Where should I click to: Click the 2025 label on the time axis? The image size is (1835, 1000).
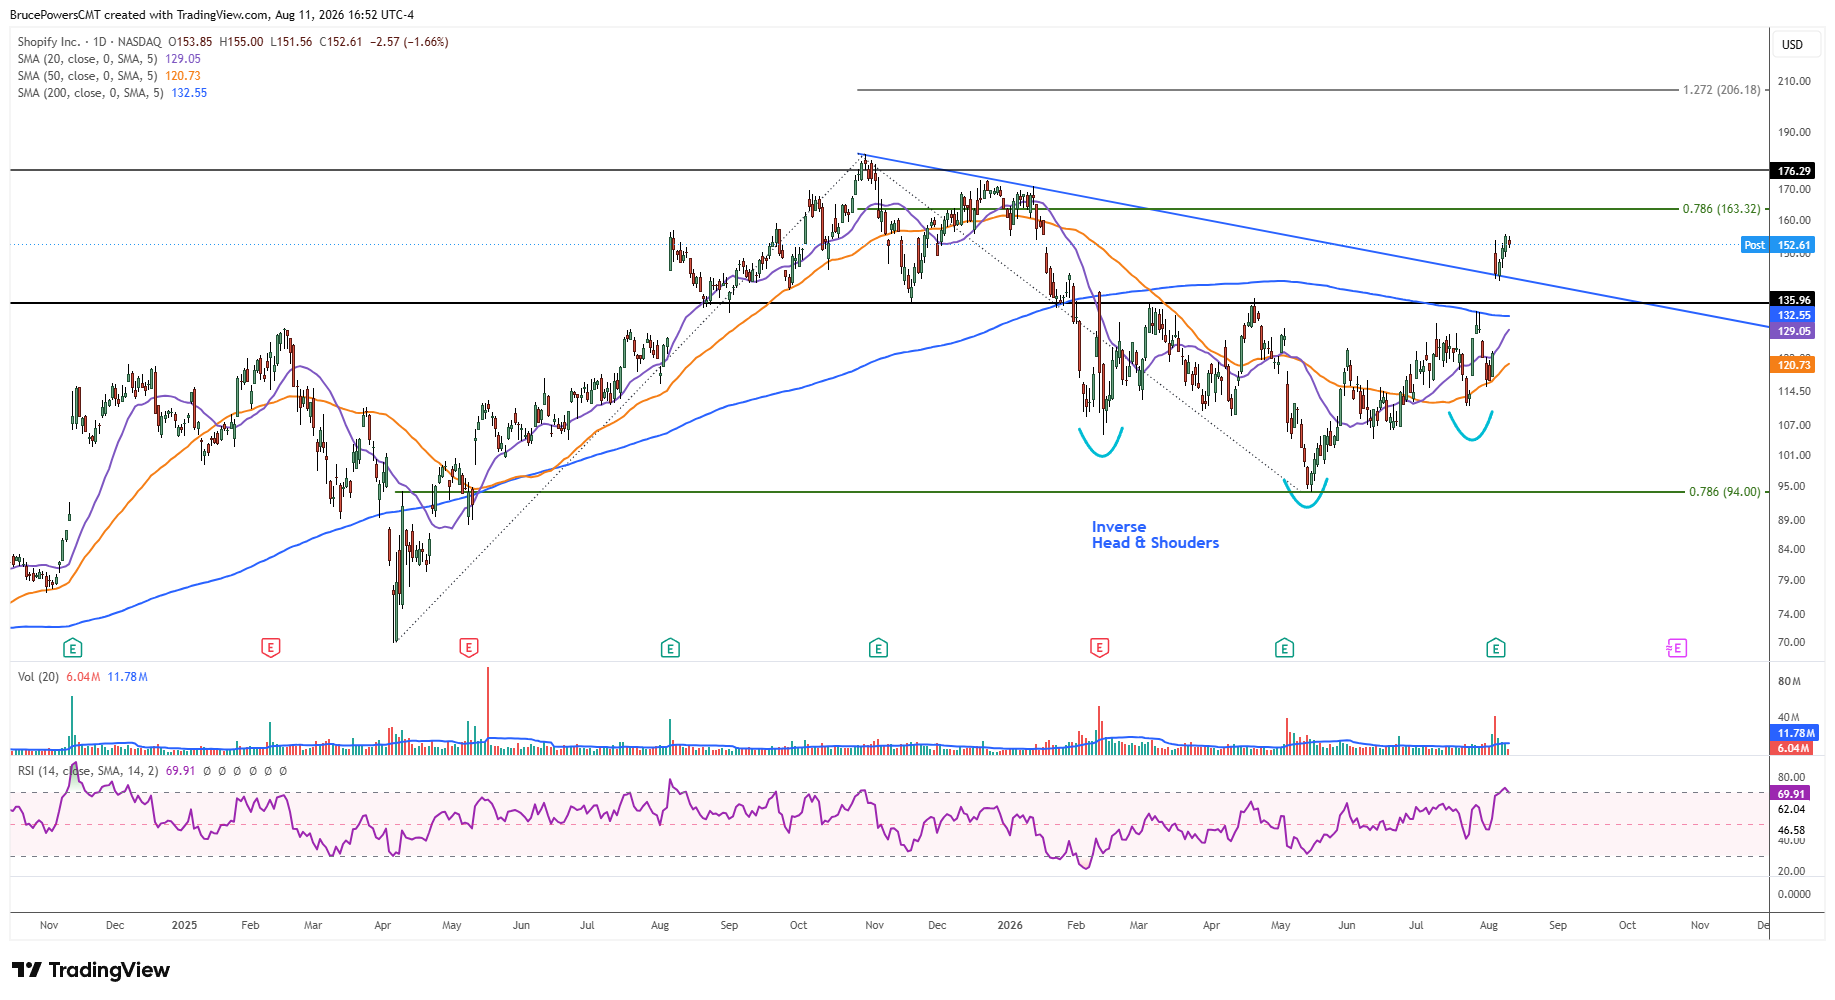184,925
